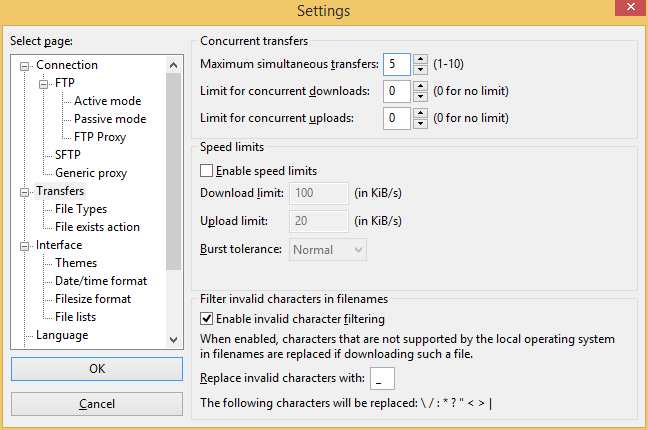Decrease concurrent uploads limit down arrow
Viewport: 648px width, 430px height.
[x=420, y=123]
